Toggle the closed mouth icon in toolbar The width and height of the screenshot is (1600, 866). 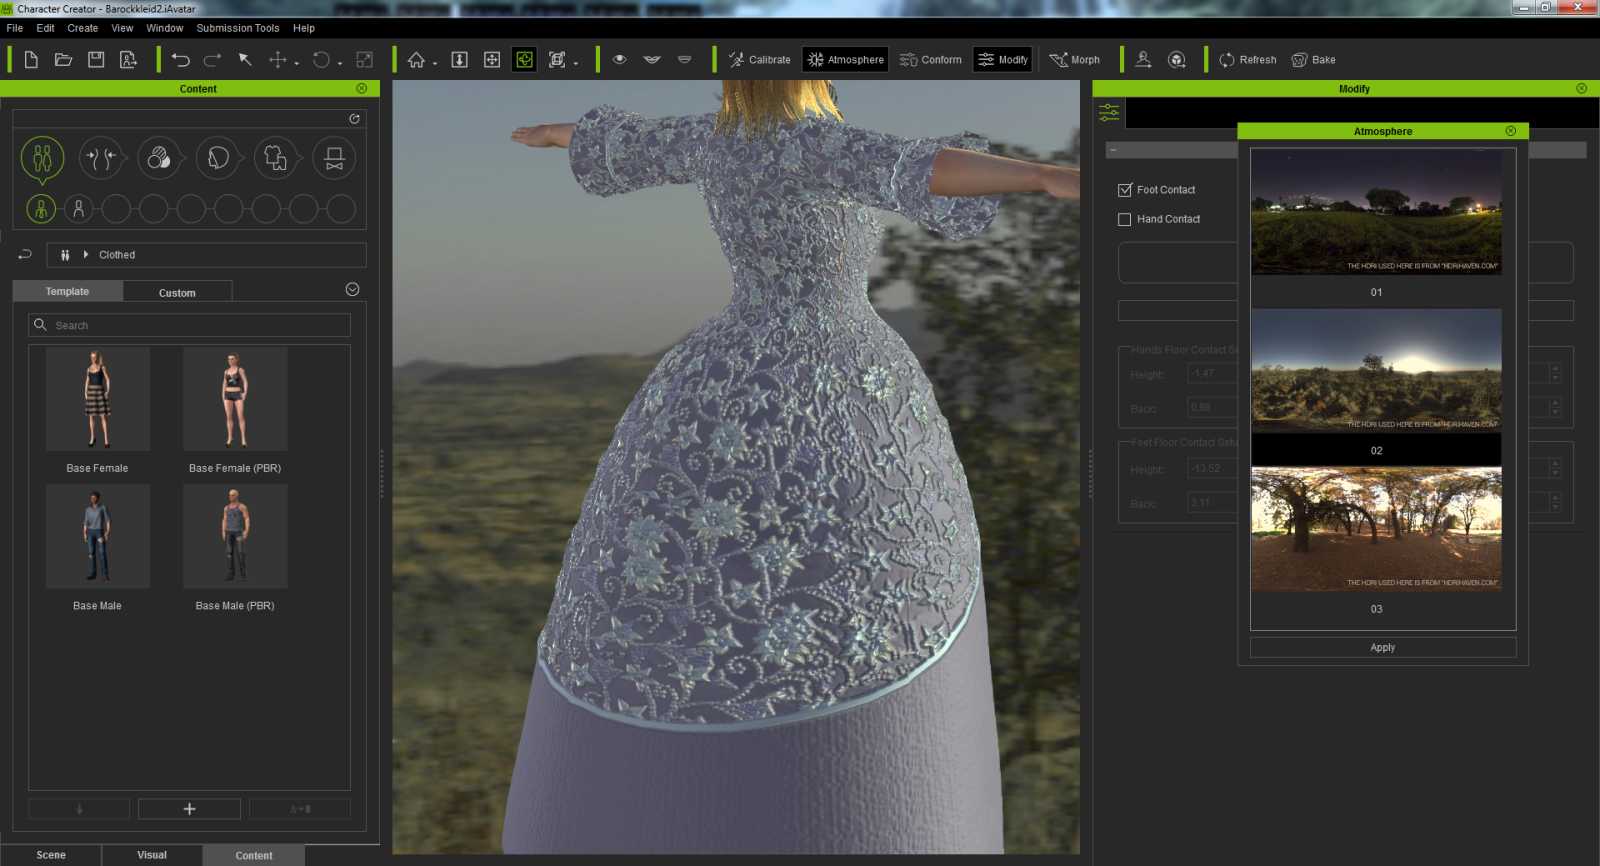tap(684, 59)
